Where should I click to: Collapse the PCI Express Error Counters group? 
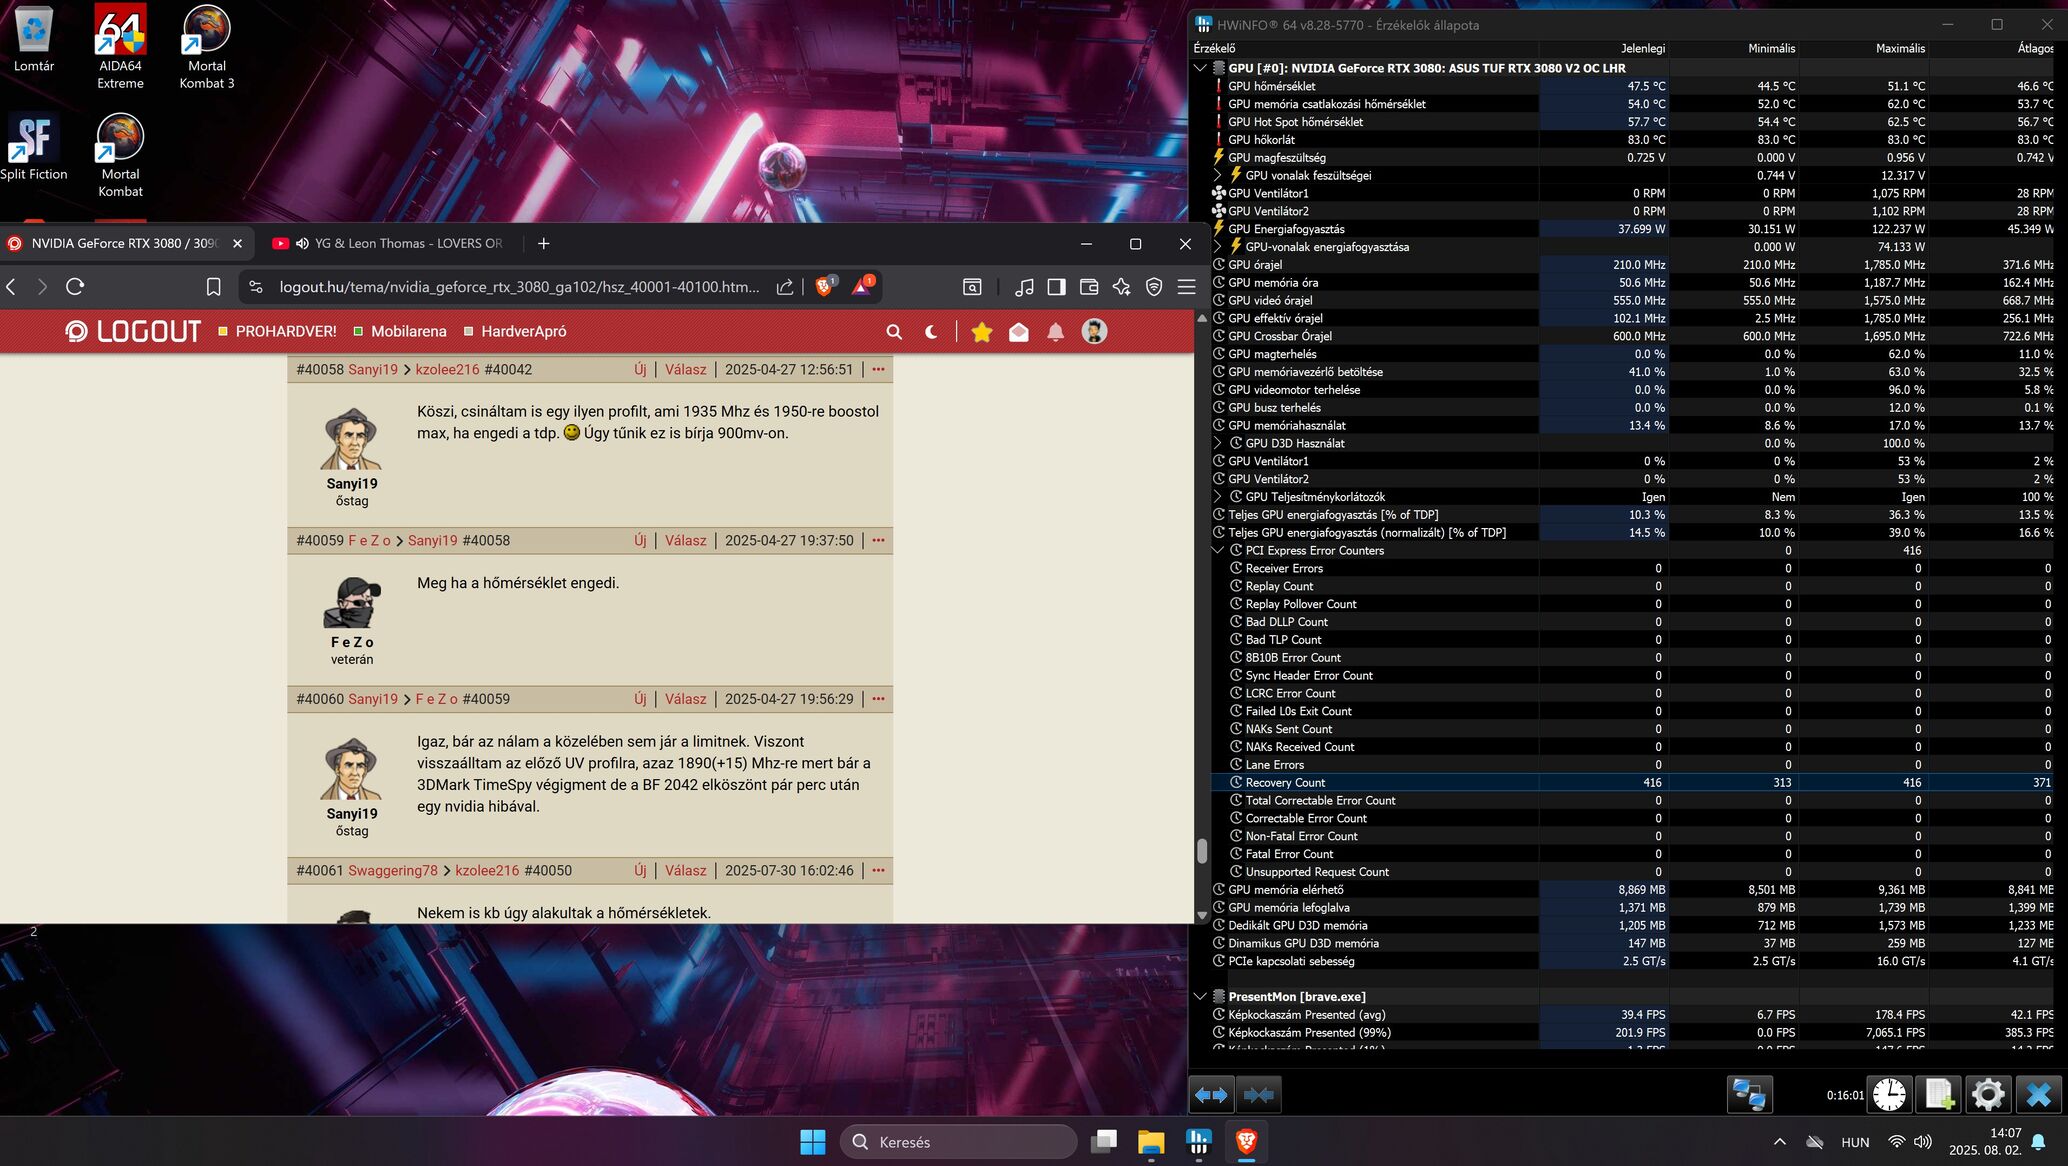(1218, 550)
